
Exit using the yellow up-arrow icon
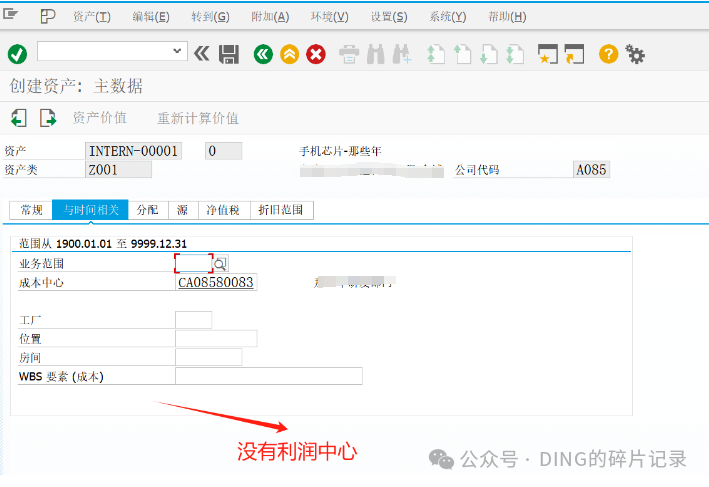[289, 54]
